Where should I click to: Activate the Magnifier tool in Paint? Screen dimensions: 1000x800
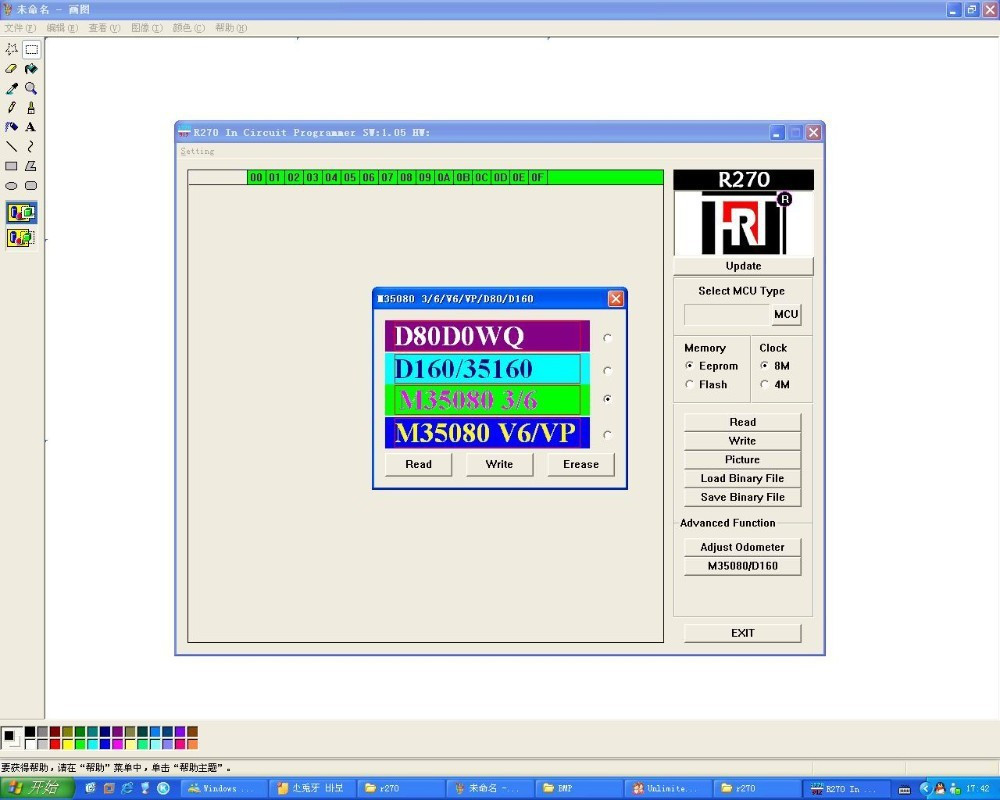point(31,88)
